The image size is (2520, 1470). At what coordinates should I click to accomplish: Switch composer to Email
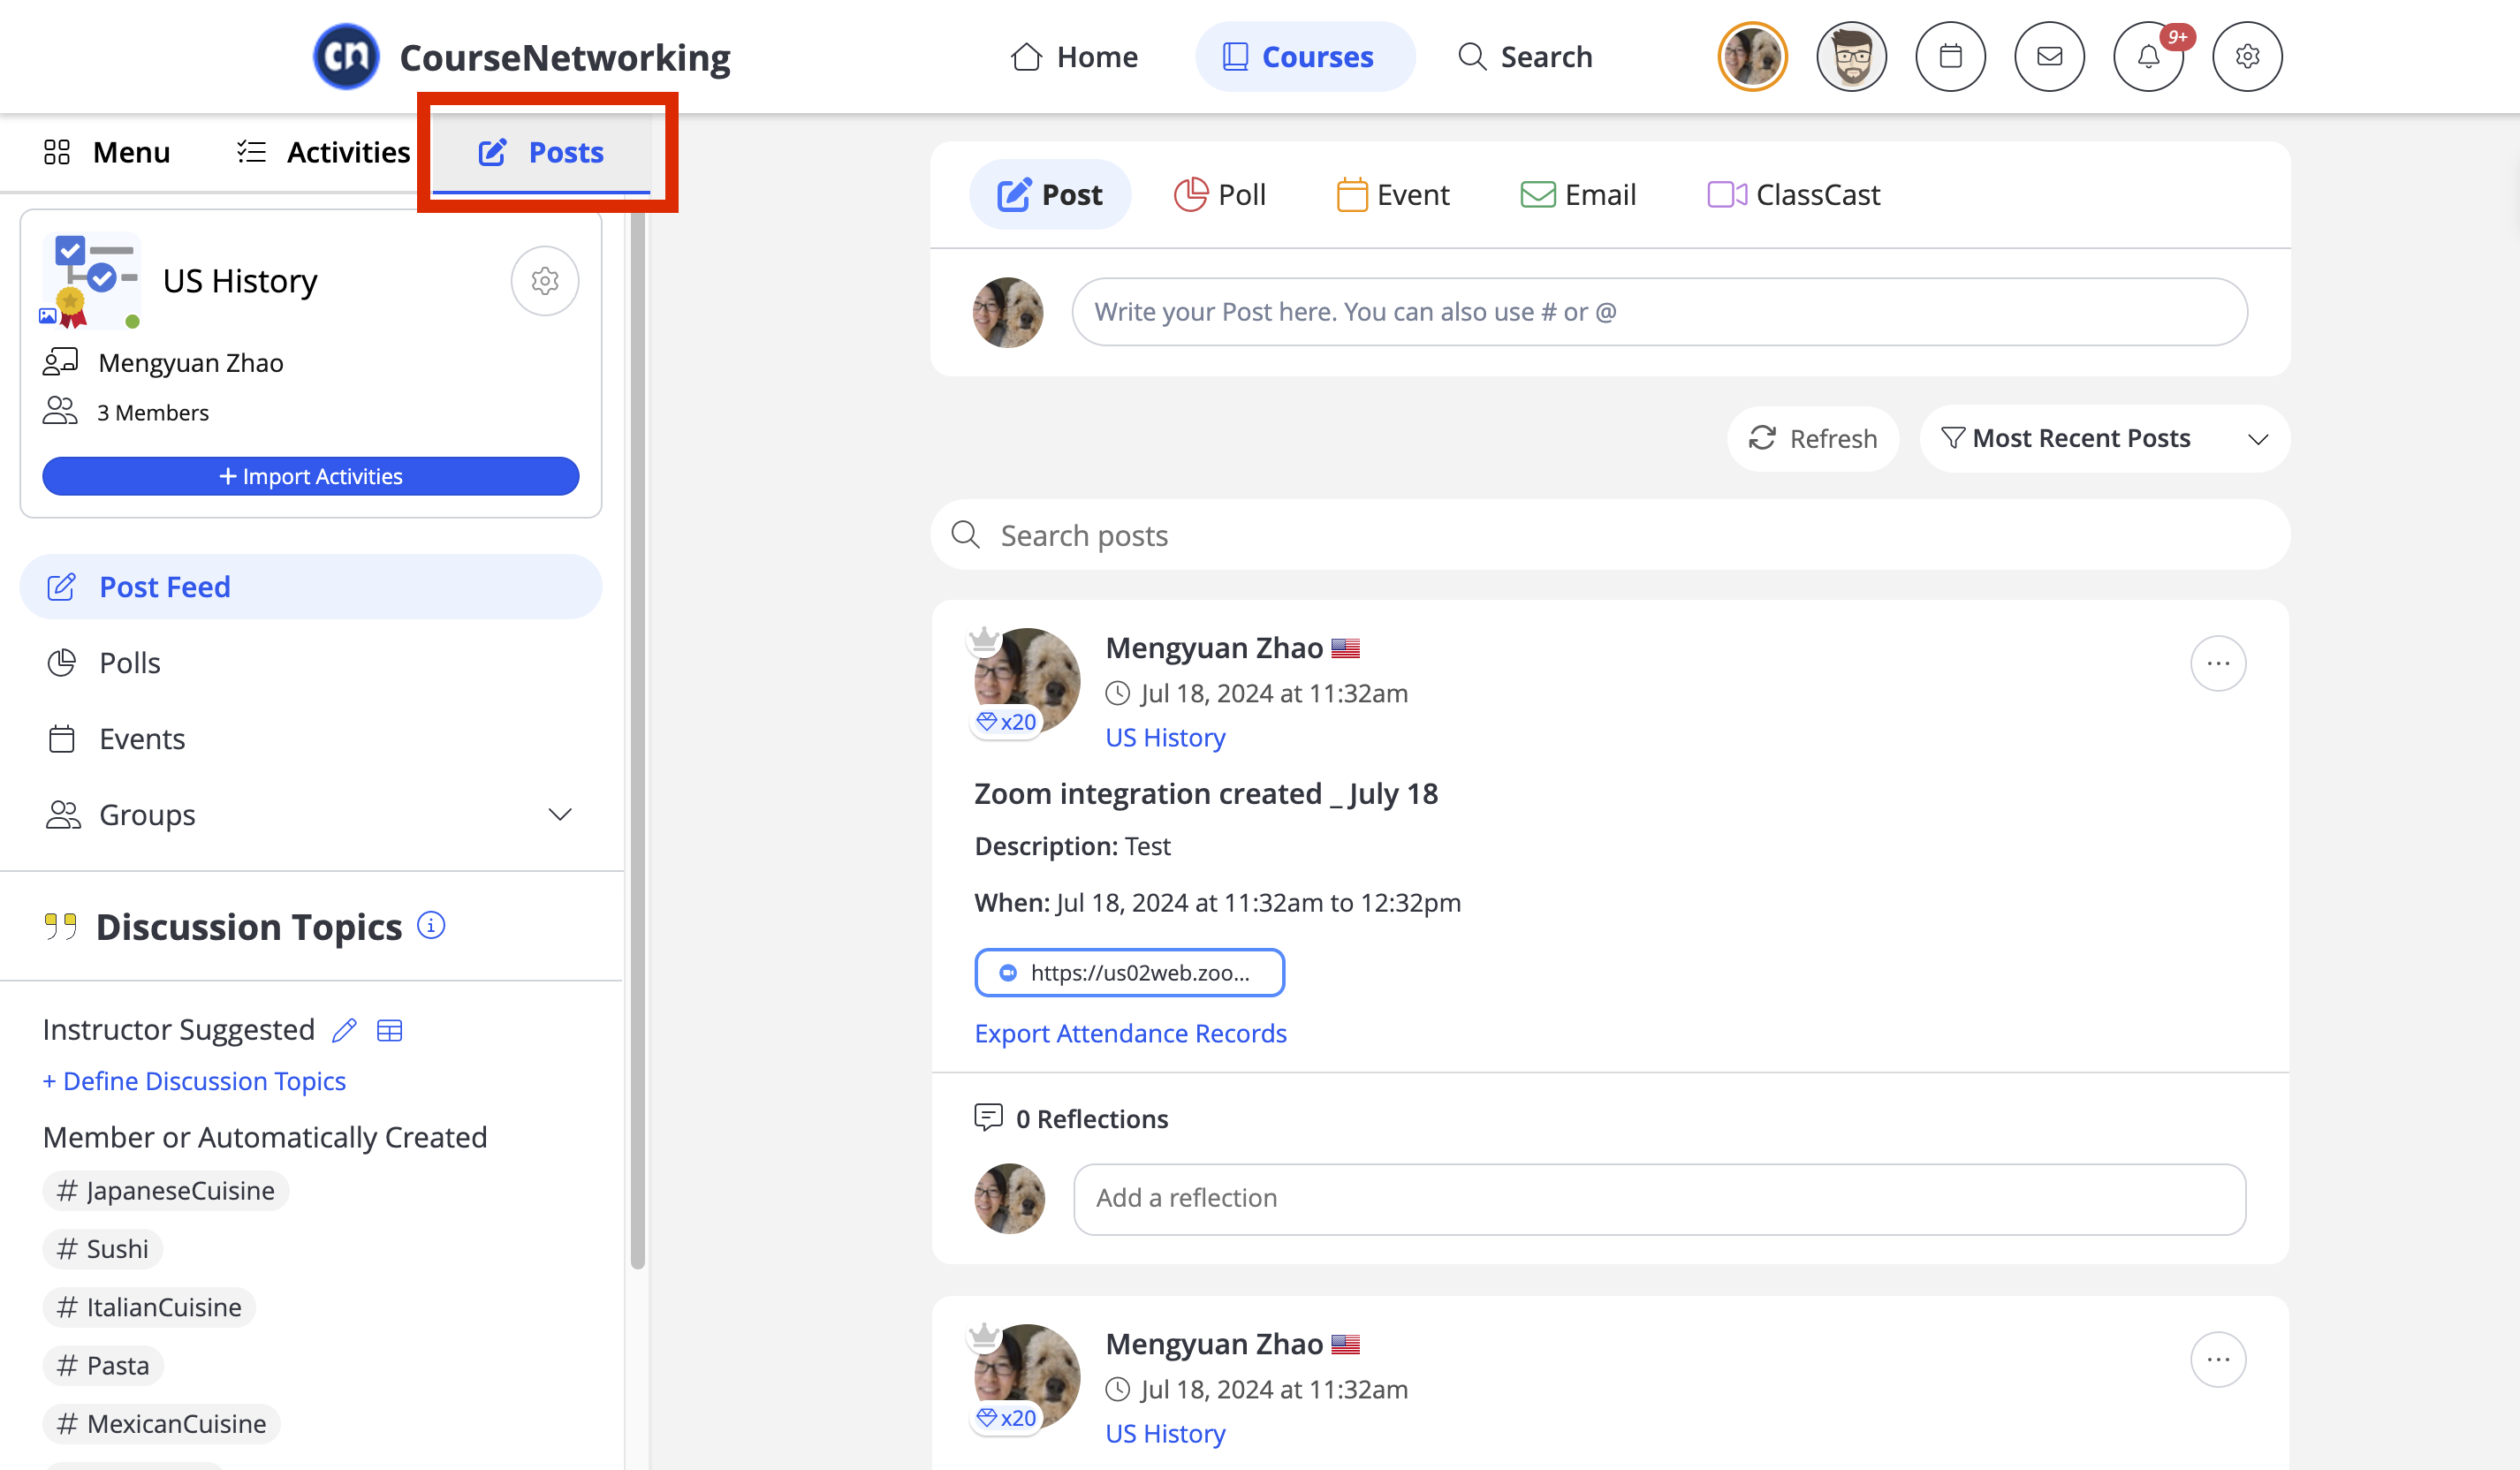[x=1578, y=194]
